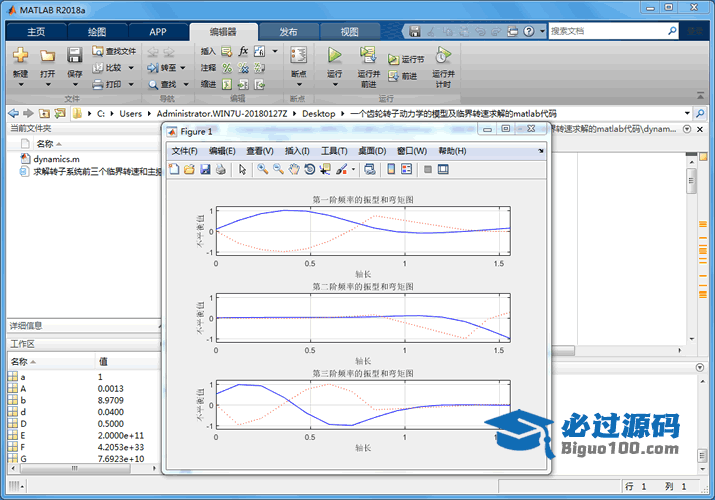Screen dimensions: 715x500
Task: Click the fx insert function icon
Action: tap(244, 51)
